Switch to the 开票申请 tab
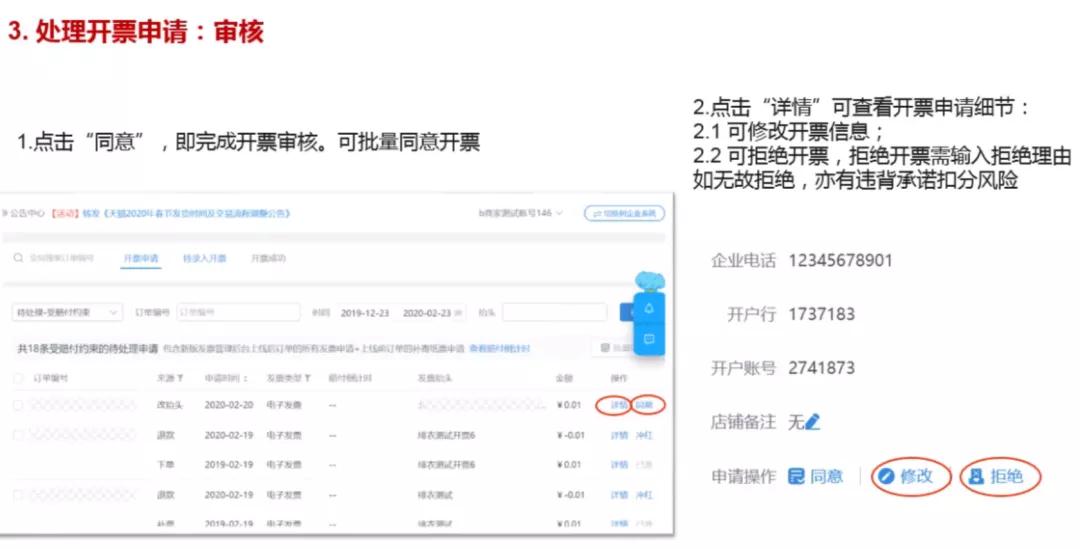The image size is (1080, 549). pos(141,258)
